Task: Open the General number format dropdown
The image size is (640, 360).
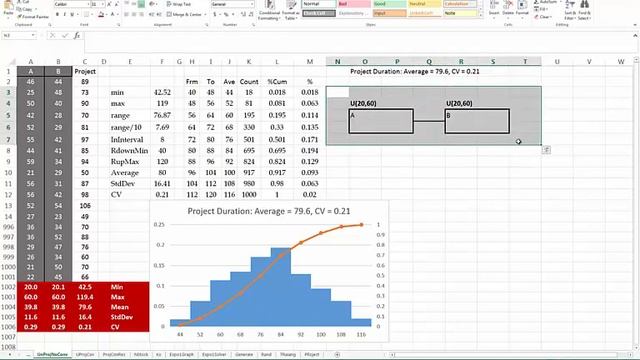Action: pos(252,4)
